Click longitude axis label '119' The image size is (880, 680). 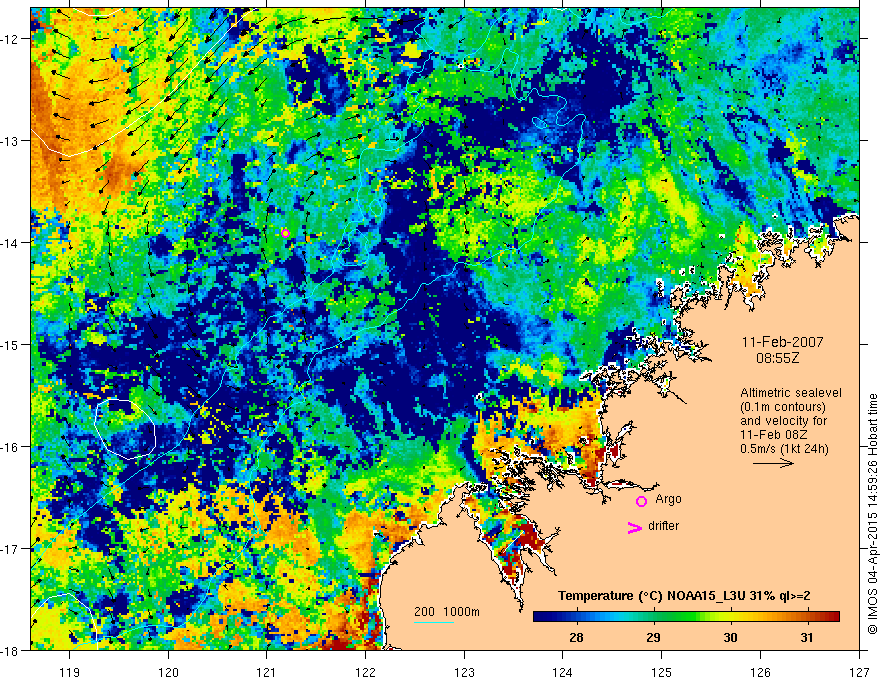[x=70, y=672]
